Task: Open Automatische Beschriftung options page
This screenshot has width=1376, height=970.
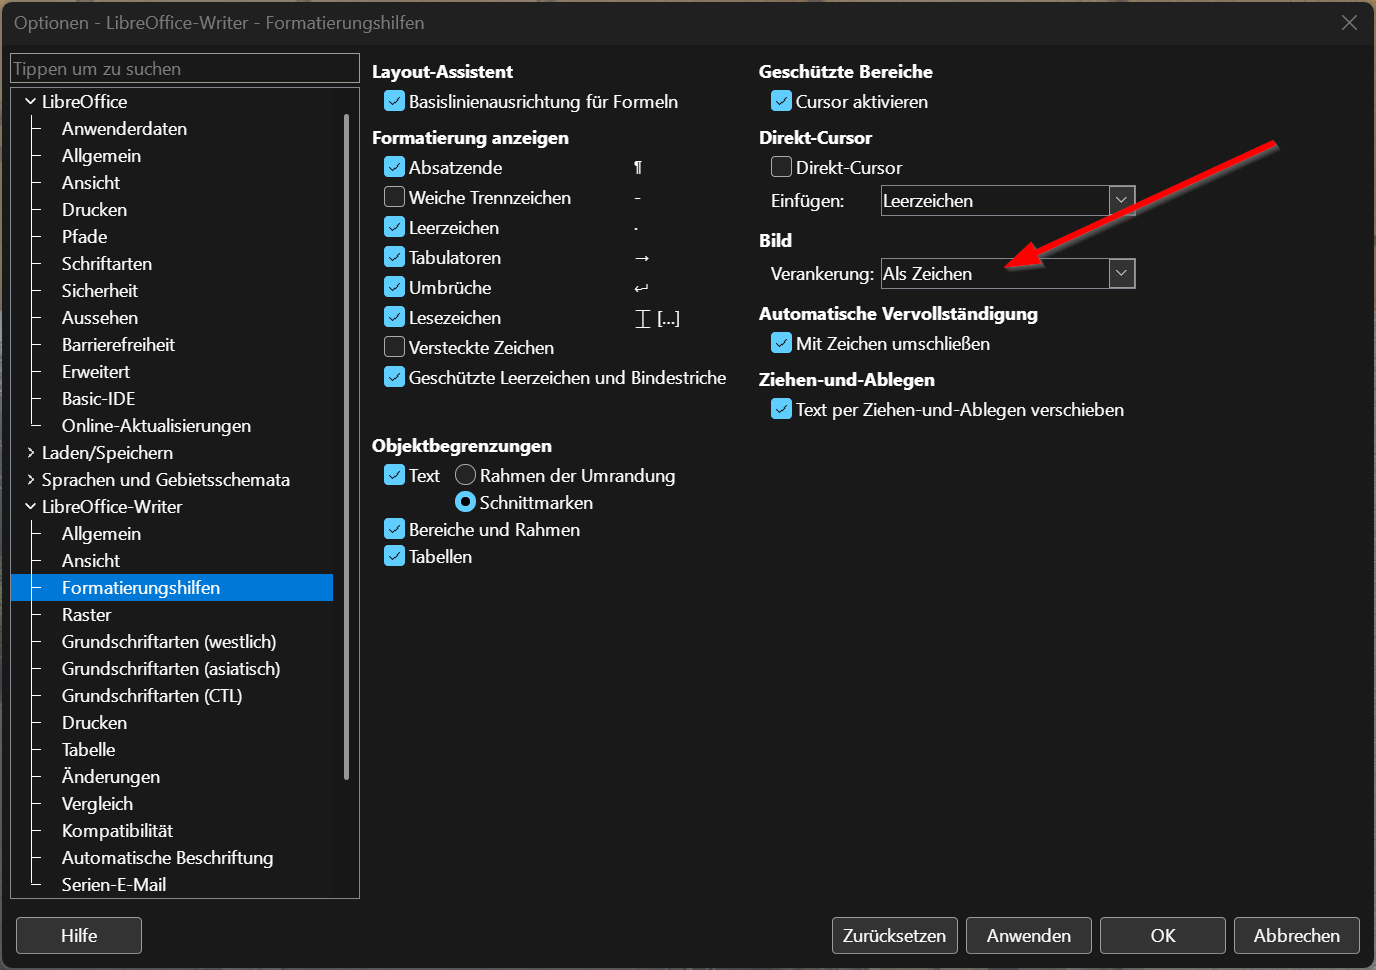Action: click(x=167, y=858)
